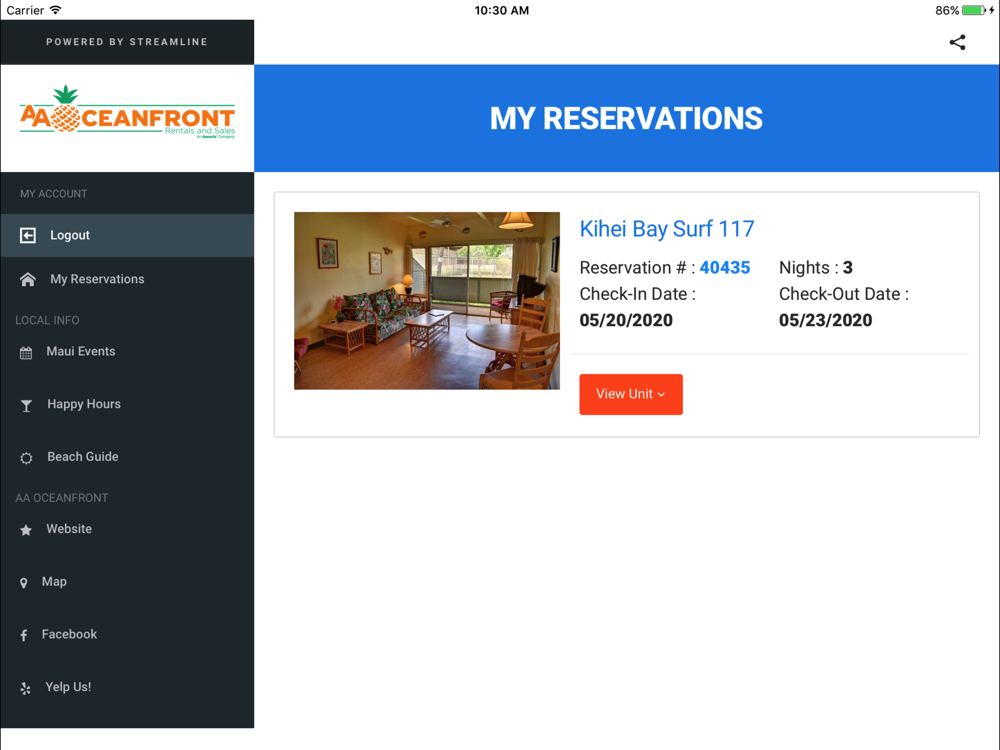Click the AA OCEANFRONT section label
Viewport: 1000px width, 750px height.
(62, 498)
